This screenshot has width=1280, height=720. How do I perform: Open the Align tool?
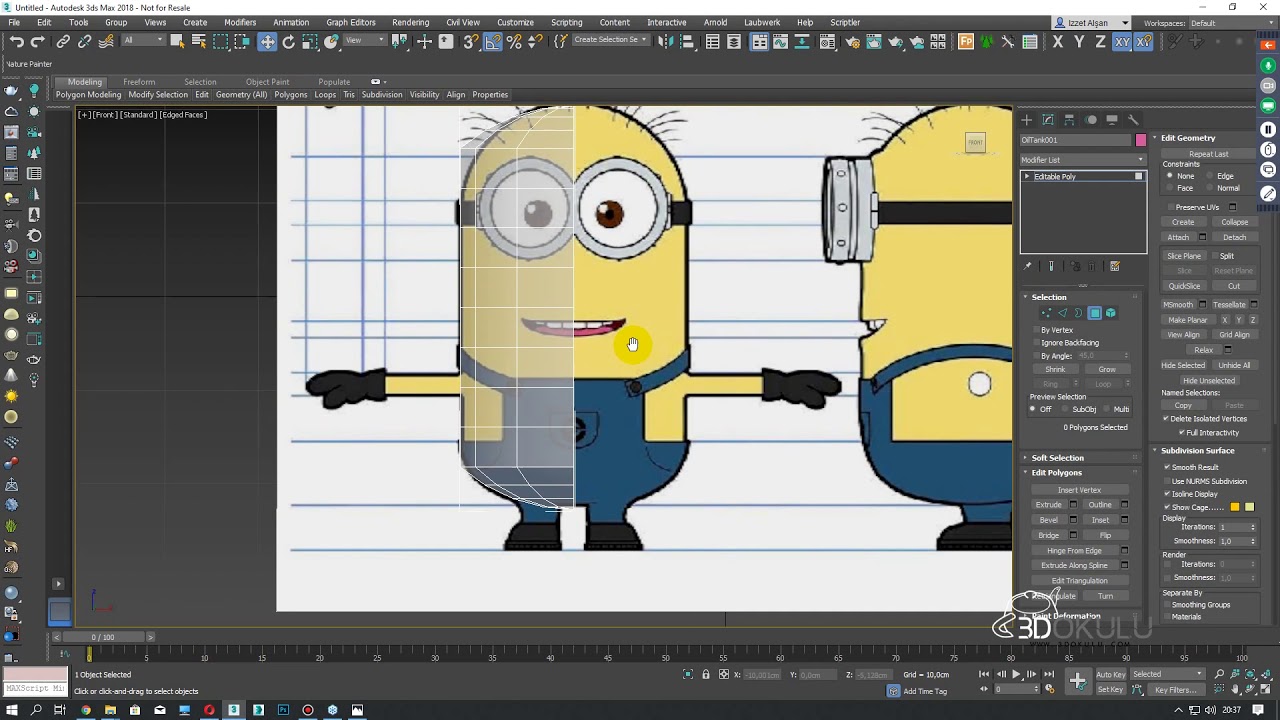coord(687,41)
